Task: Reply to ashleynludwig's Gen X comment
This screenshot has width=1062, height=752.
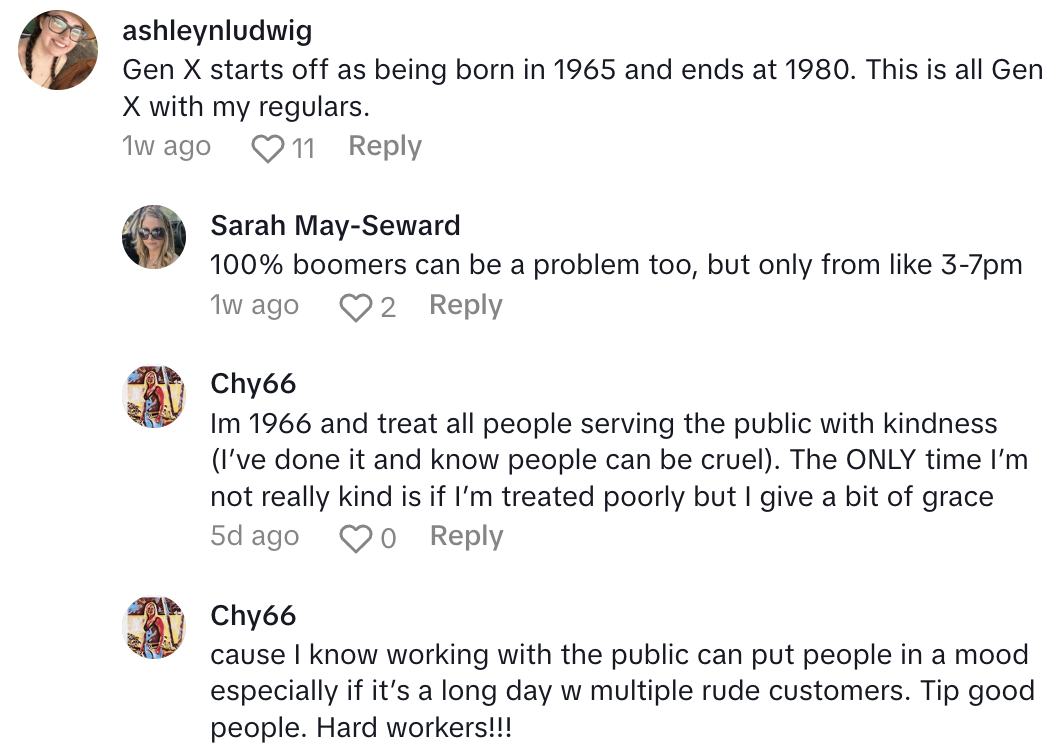Action: 384,147
